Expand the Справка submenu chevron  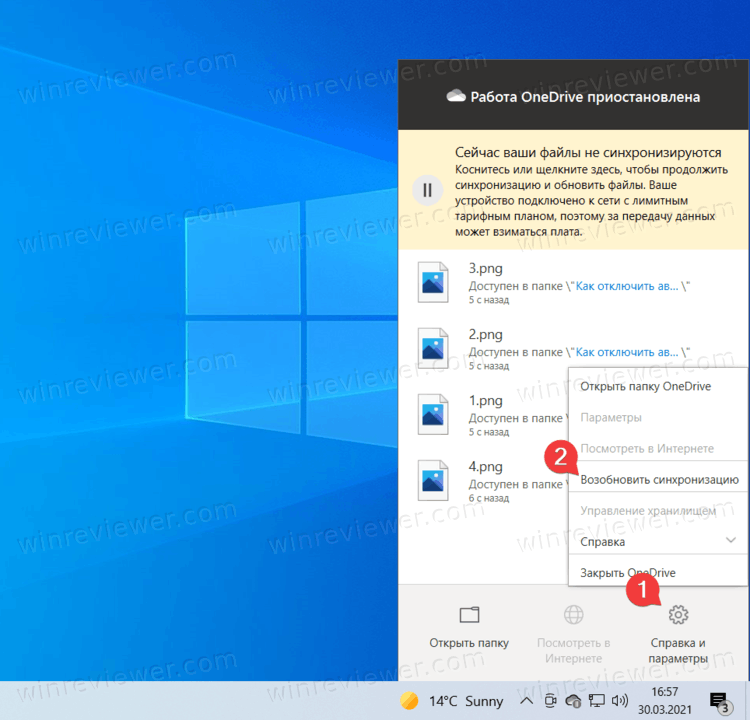pos(730,540)
